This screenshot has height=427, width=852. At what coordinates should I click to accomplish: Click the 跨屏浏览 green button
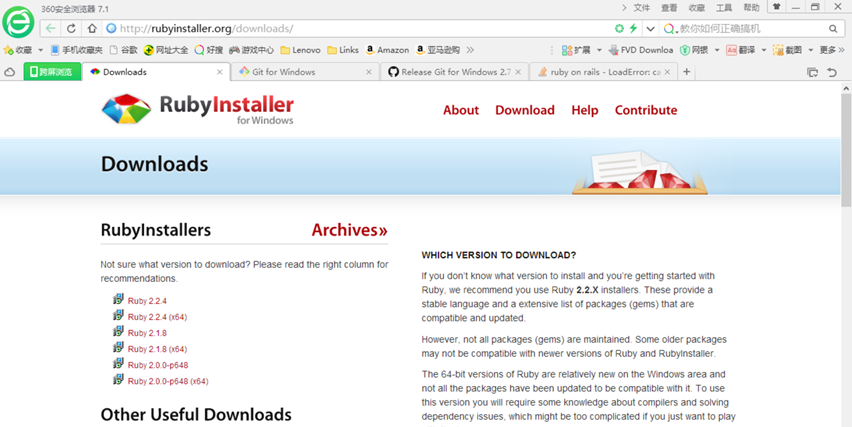[x=52, y=72]
